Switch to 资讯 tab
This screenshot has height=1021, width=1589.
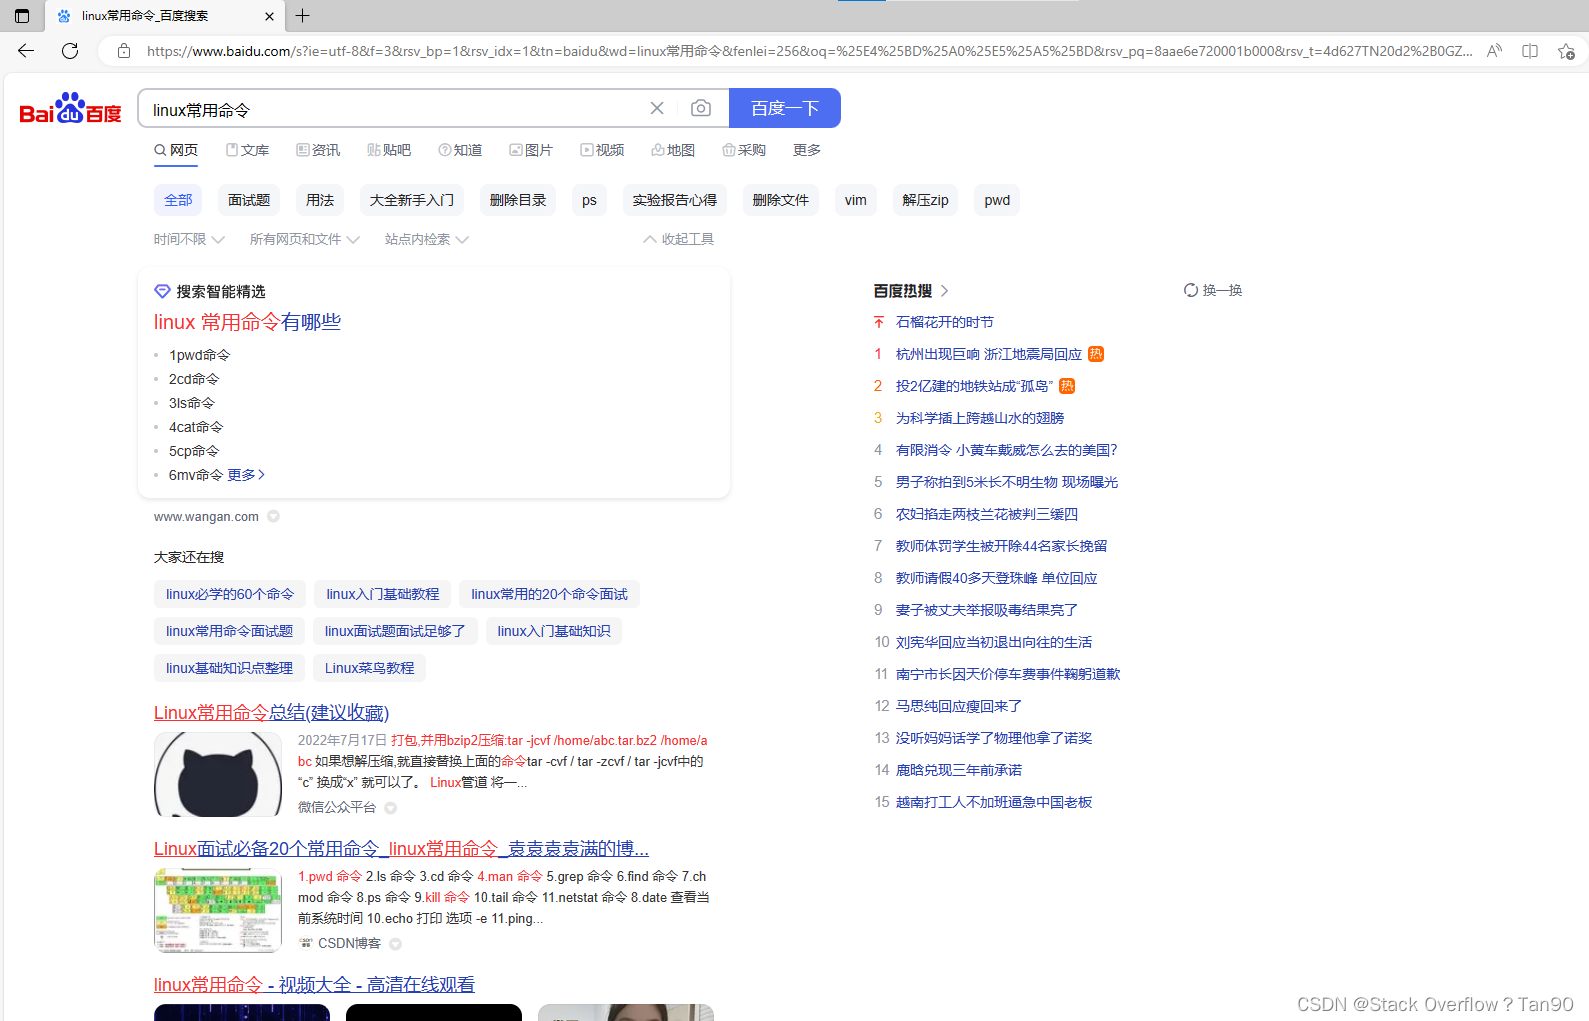(318, 150)
